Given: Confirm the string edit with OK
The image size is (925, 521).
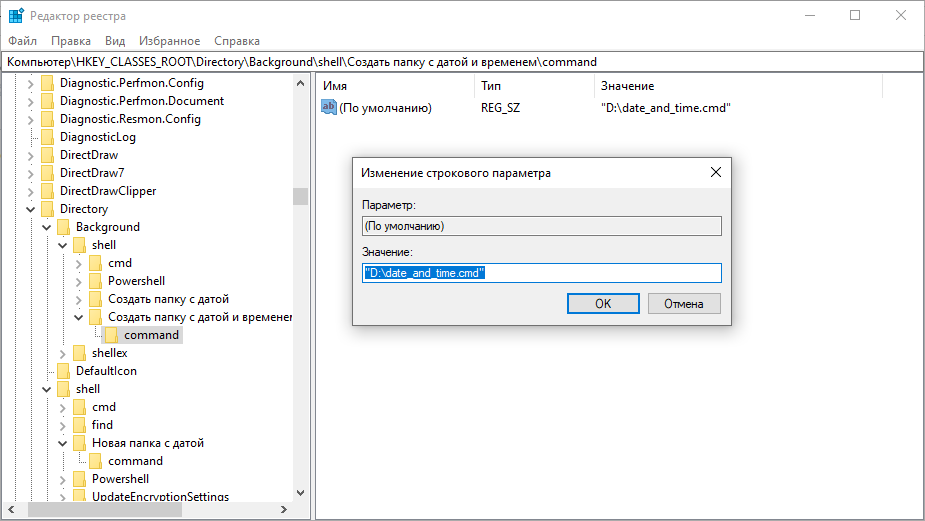Looking at the screenshot, I should pyautogui.click(x=603, y=303).
